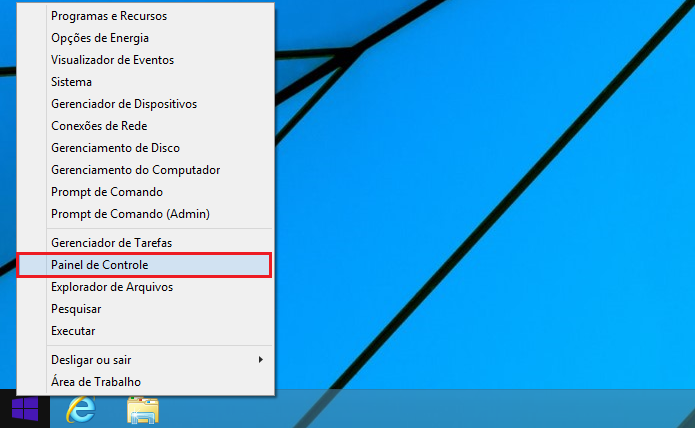Open Opções de Energia

pyautogui.click(x=145, y=38)
